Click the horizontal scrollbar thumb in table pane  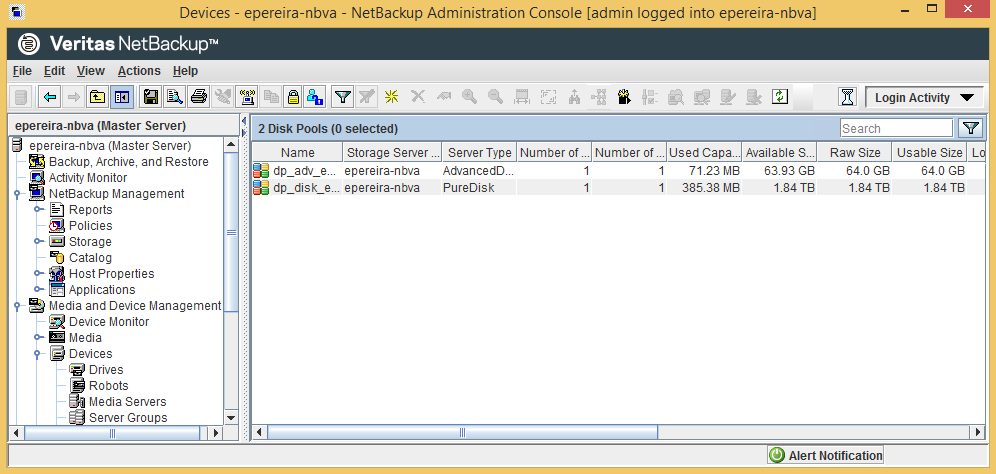(462, 432)
